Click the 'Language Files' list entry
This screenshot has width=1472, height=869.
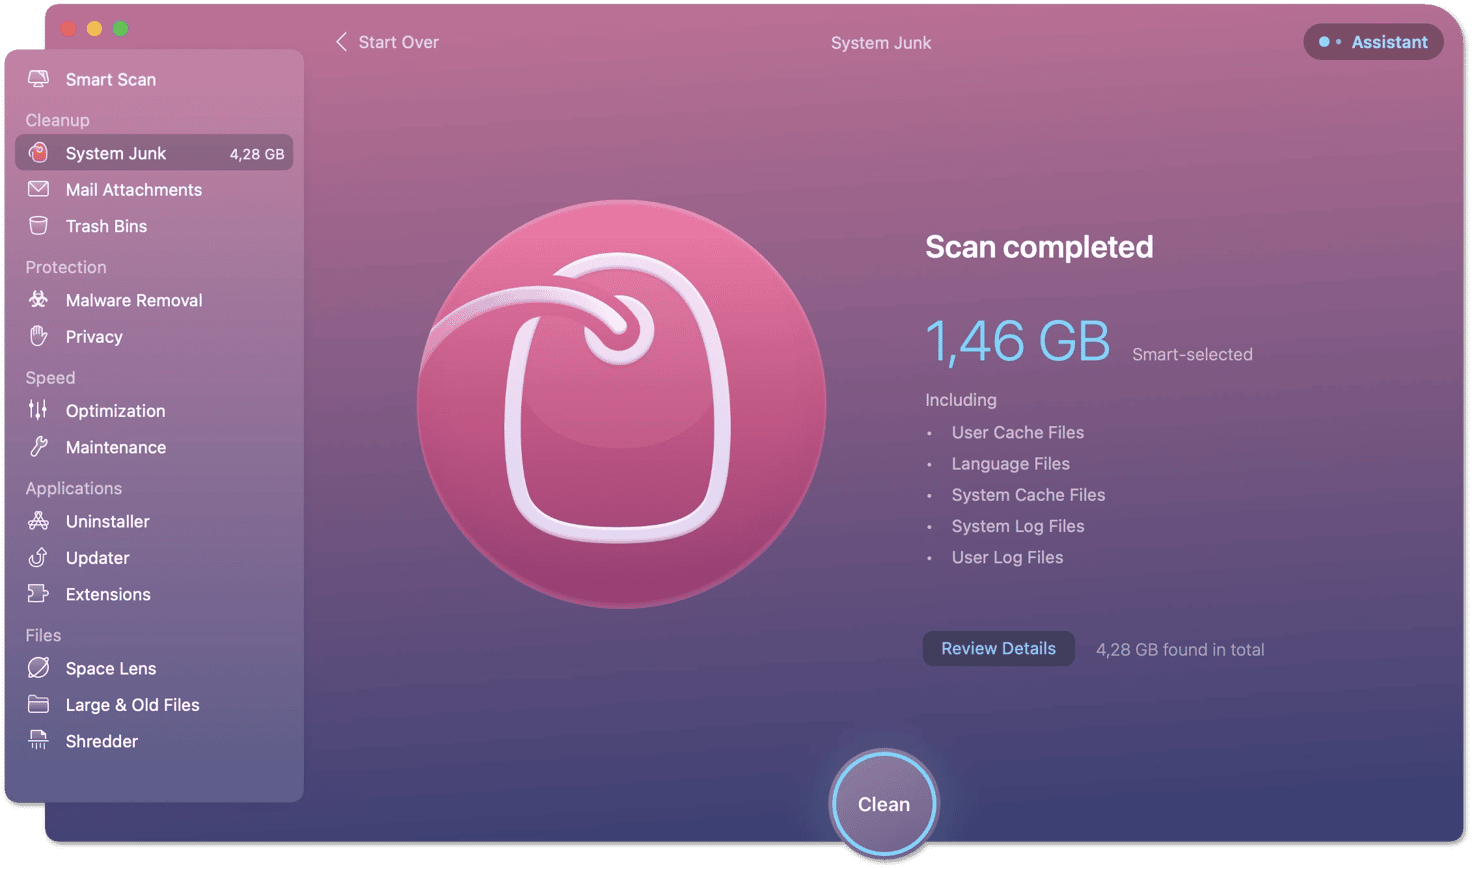pos(1010,463)
